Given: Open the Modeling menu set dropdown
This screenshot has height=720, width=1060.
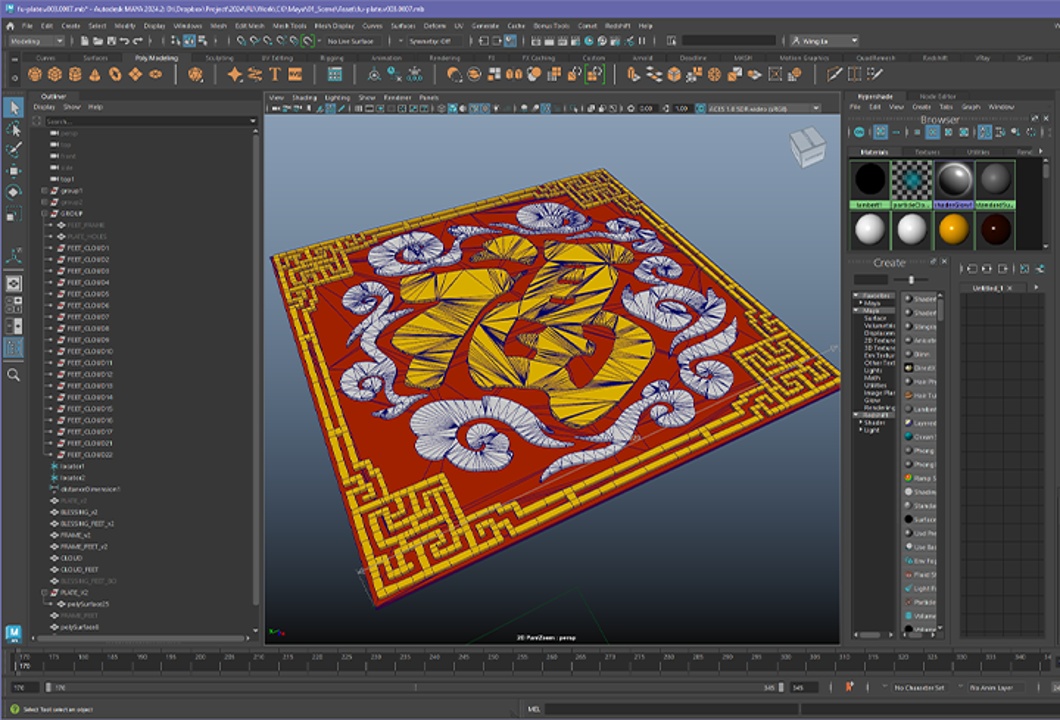Looking at the screenshot, I should [x=37, y=41].
